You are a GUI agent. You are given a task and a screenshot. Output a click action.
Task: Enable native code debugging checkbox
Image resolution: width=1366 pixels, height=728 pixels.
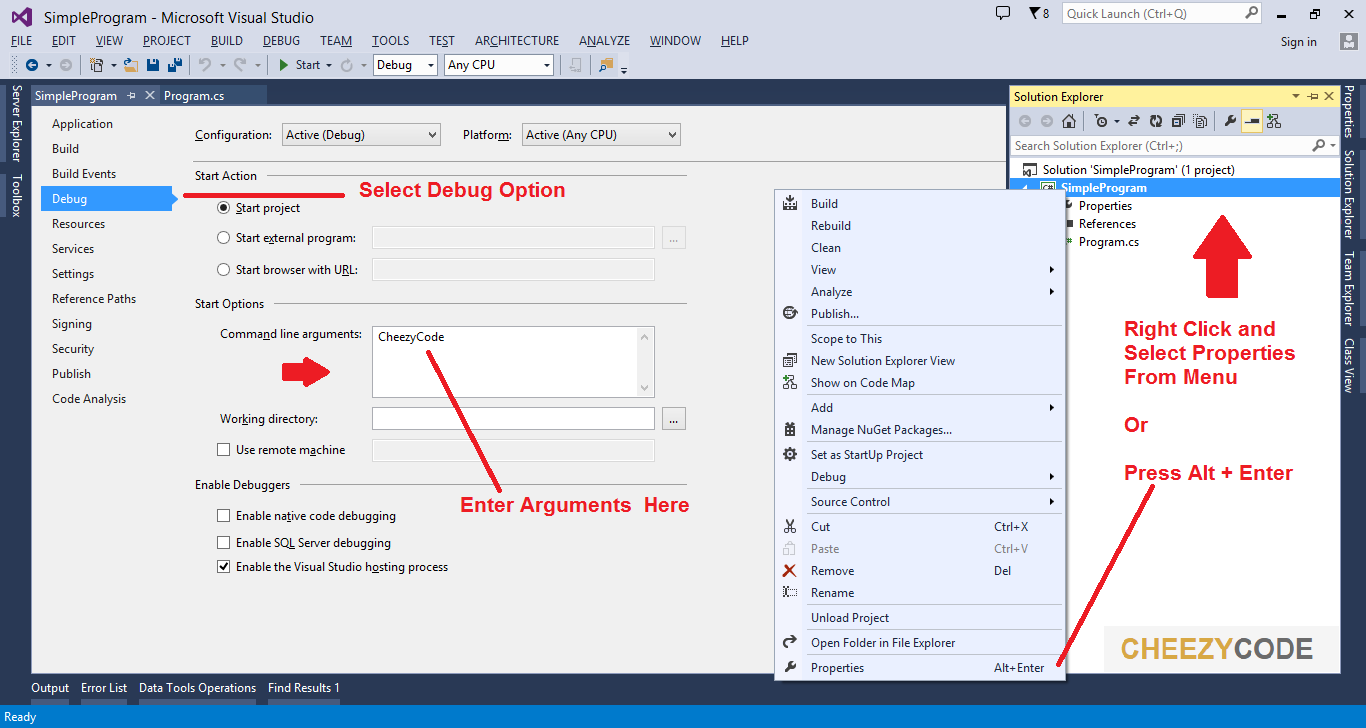tap(223, 516)
